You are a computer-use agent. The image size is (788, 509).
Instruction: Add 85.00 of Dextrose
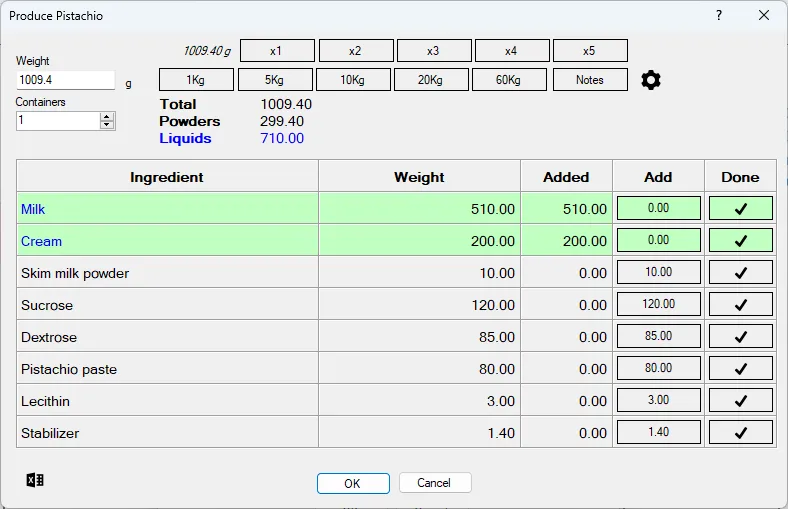click(x=658, y=337)
